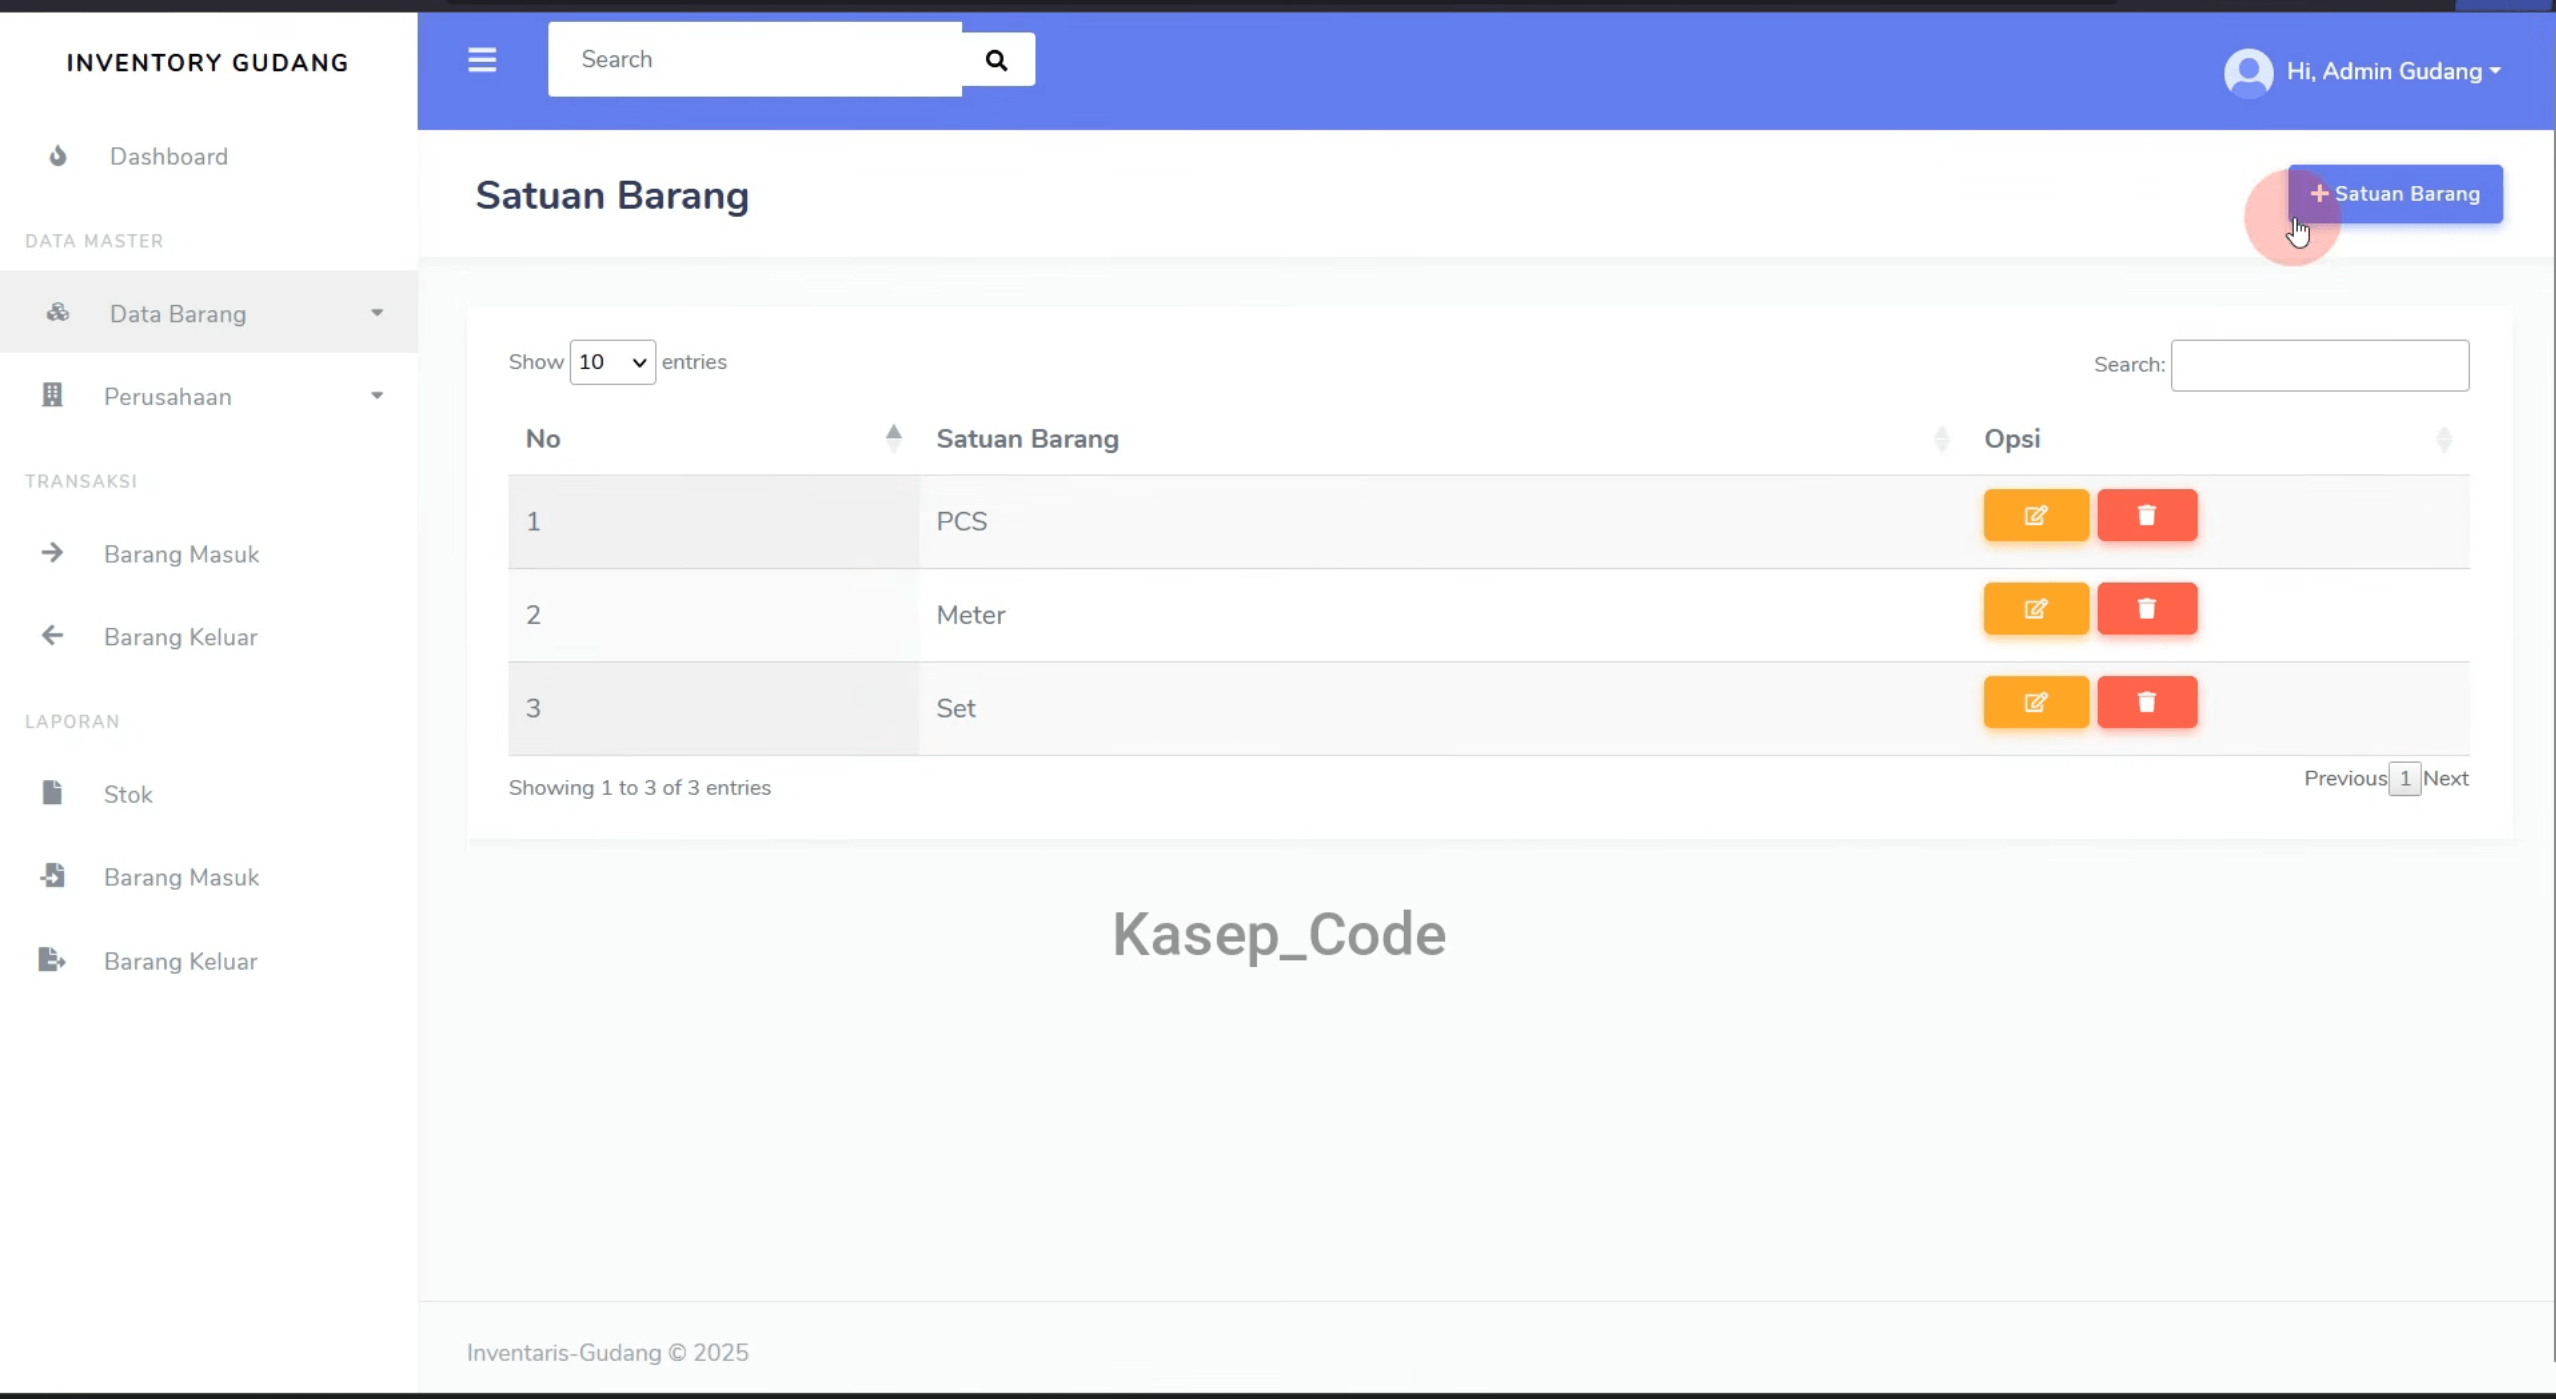2556x1399 pixels.
Task: Click the magnifier search button in top bar
Action: click(997, 60)
